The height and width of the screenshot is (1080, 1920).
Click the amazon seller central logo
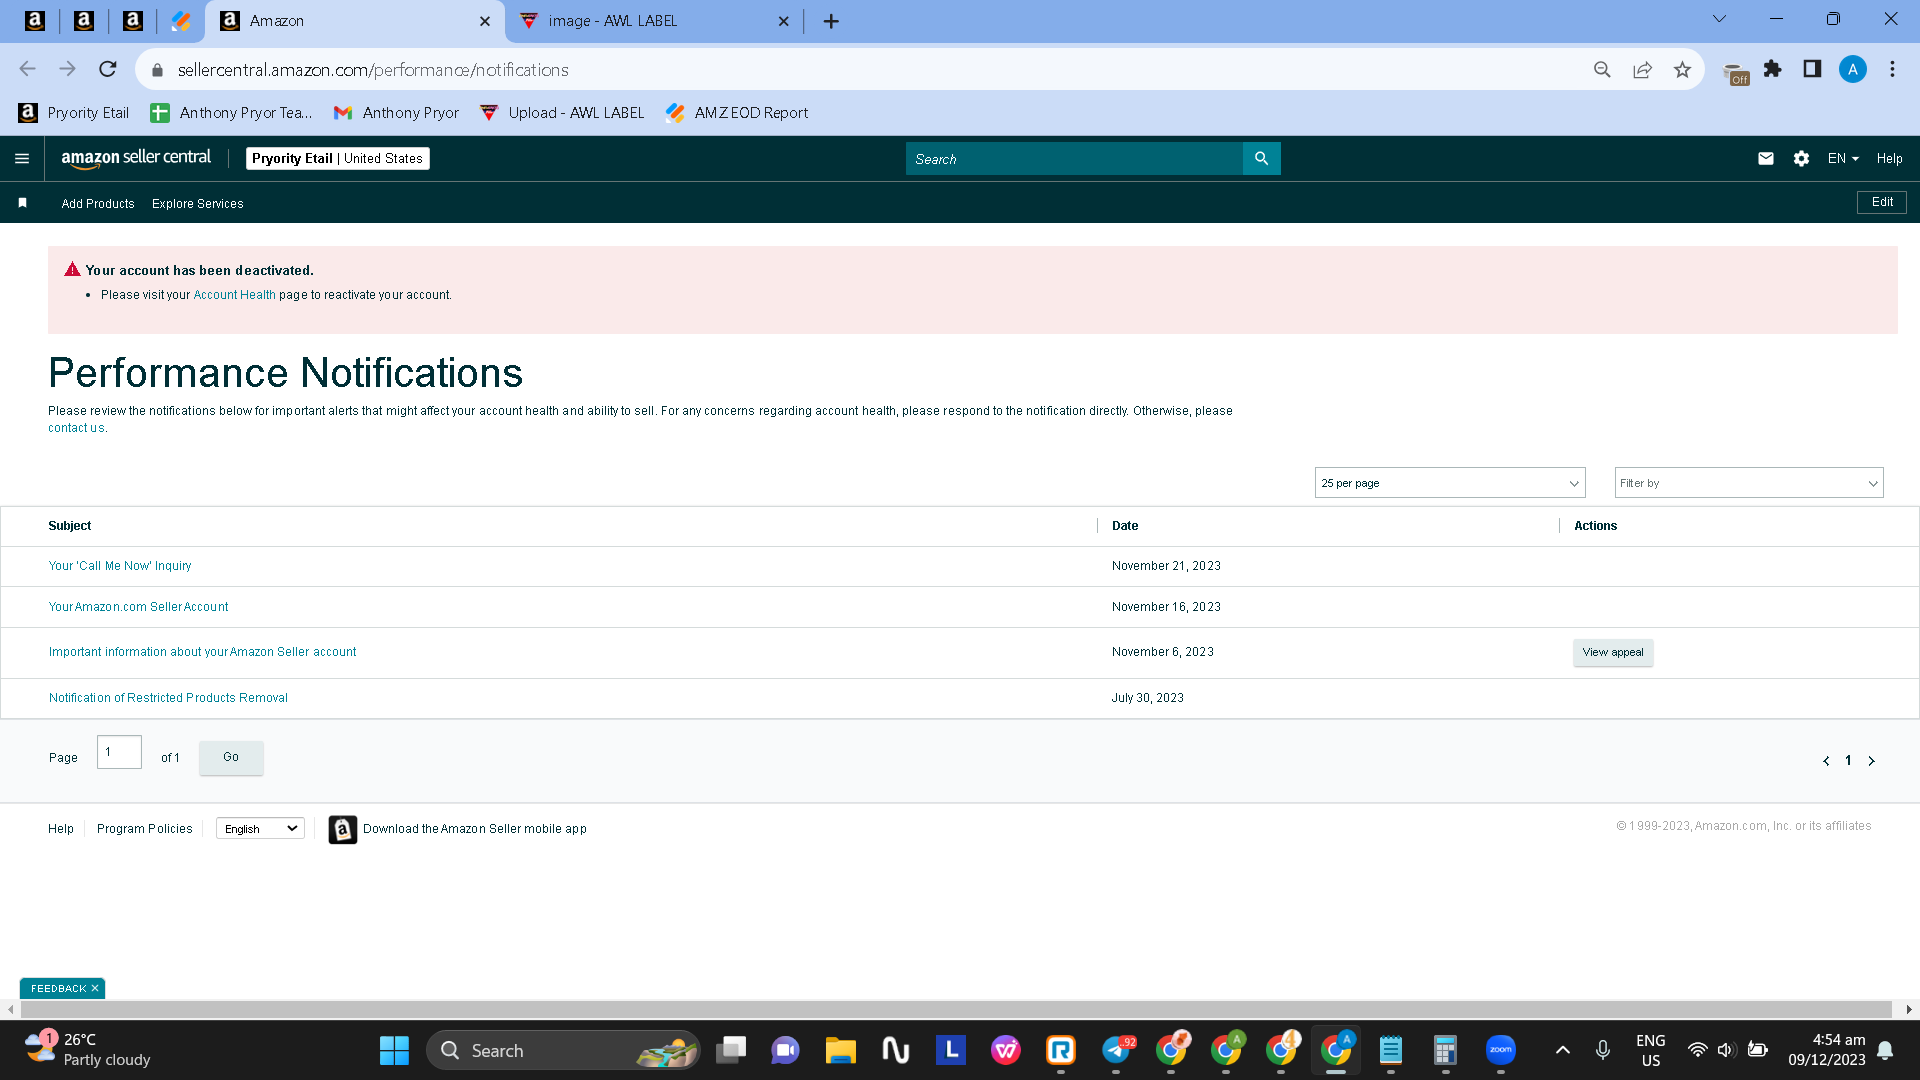(136, 158)
